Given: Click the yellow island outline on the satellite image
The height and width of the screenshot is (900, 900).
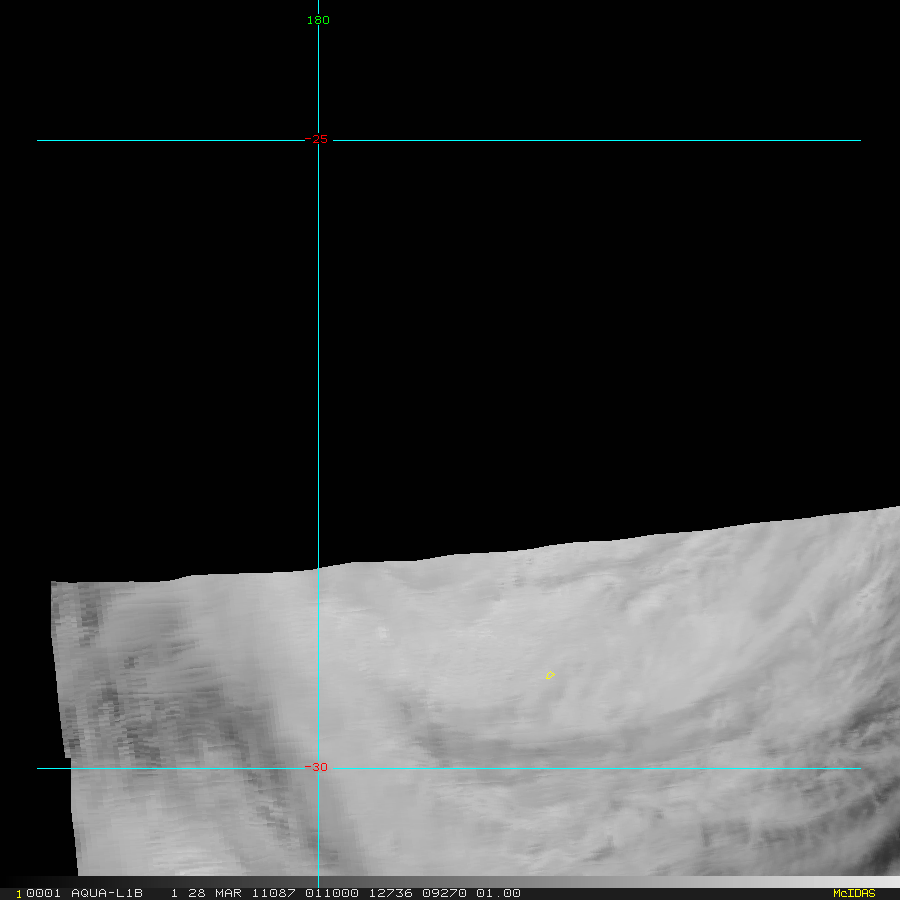Looking at the screenshot, I should [x=550, y=676].
